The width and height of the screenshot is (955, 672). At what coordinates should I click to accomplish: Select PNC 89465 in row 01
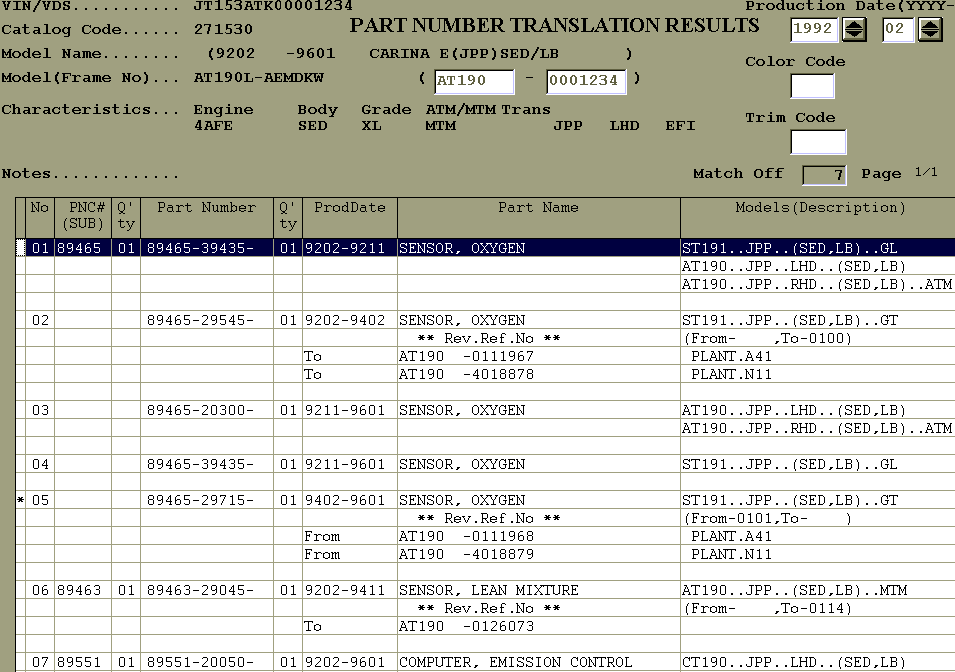coord(79,248)
